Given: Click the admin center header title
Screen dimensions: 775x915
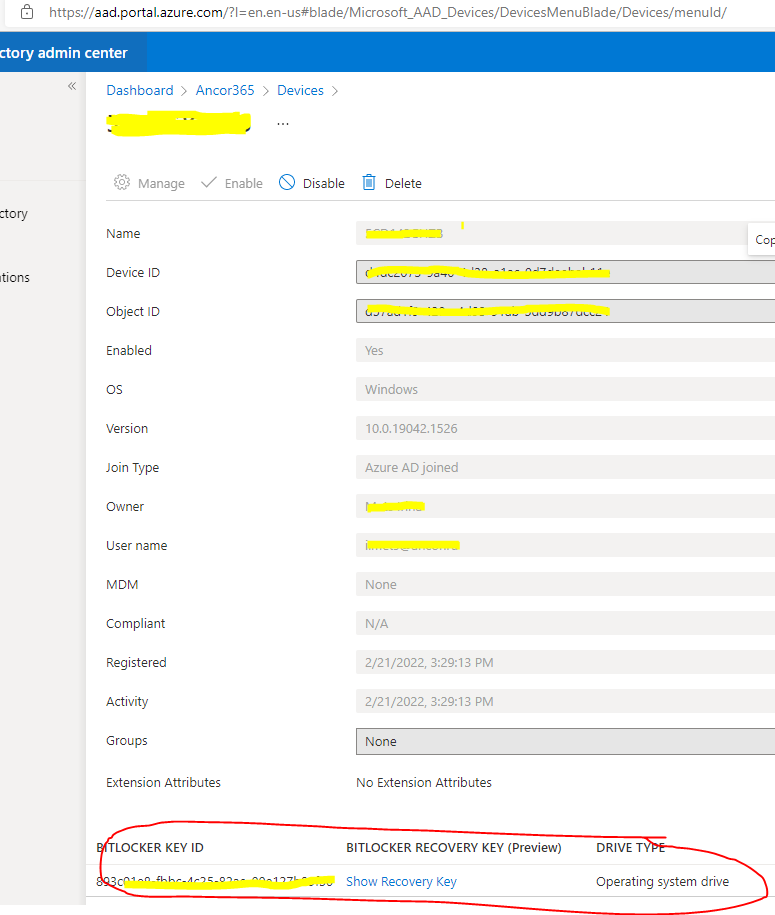Looking at the screenshot, I should click(63, 53).
